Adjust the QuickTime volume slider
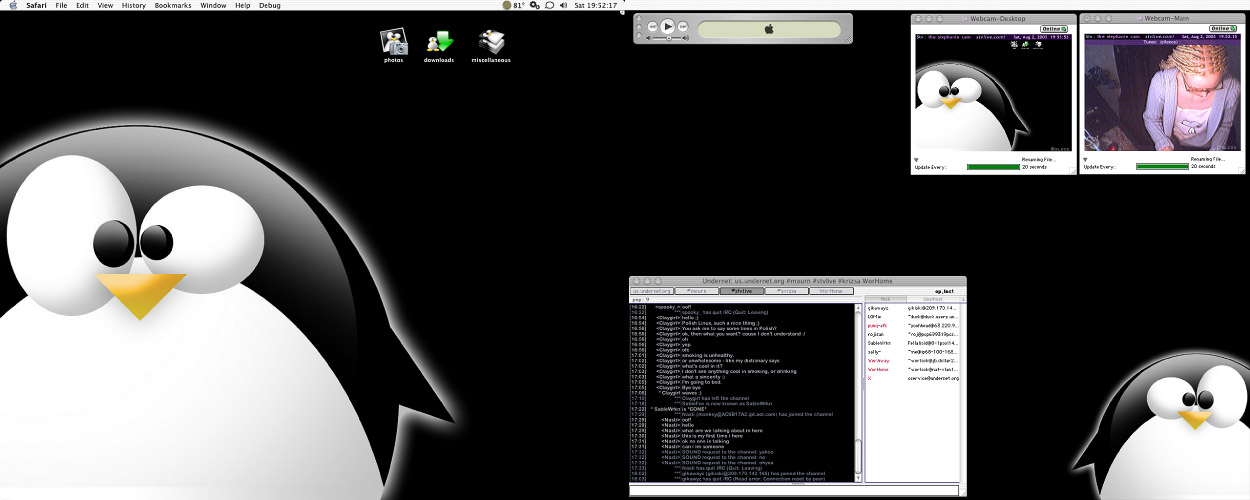This screenshot has height=500, width=1250. pos(667,38)
